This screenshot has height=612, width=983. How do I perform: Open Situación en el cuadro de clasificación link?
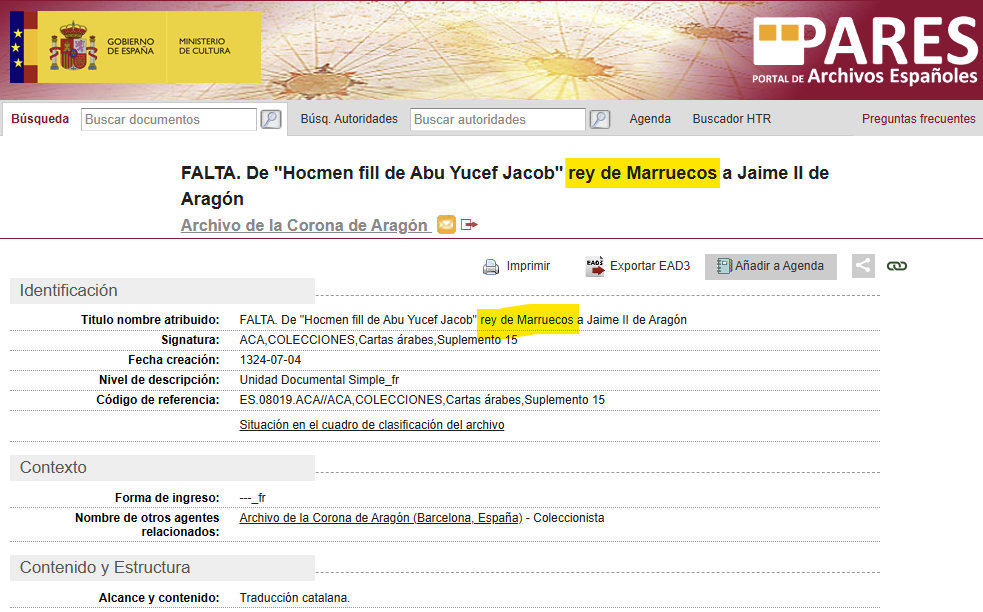coord(372,425)
